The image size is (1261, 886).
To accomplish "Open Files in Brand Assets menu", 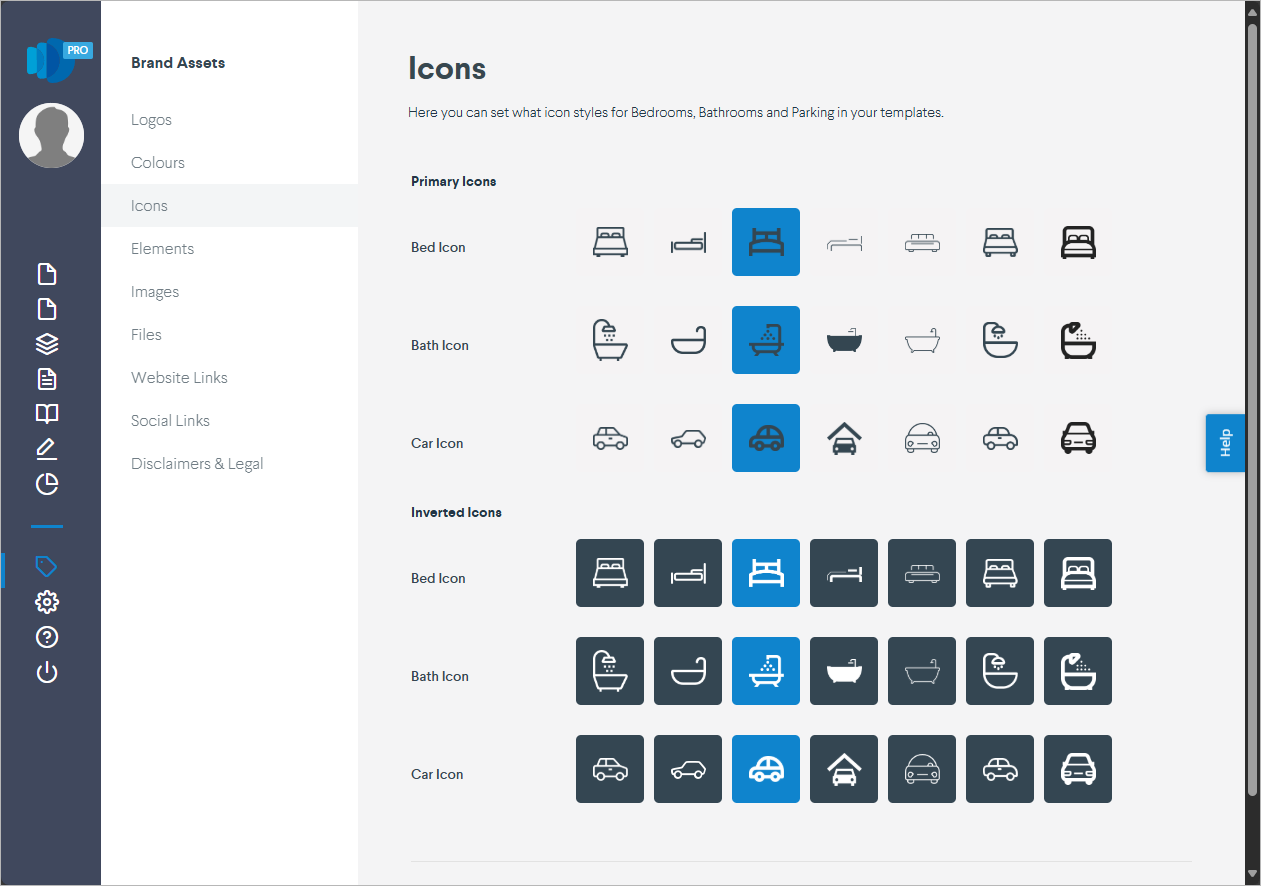I will tap(146, 335).
